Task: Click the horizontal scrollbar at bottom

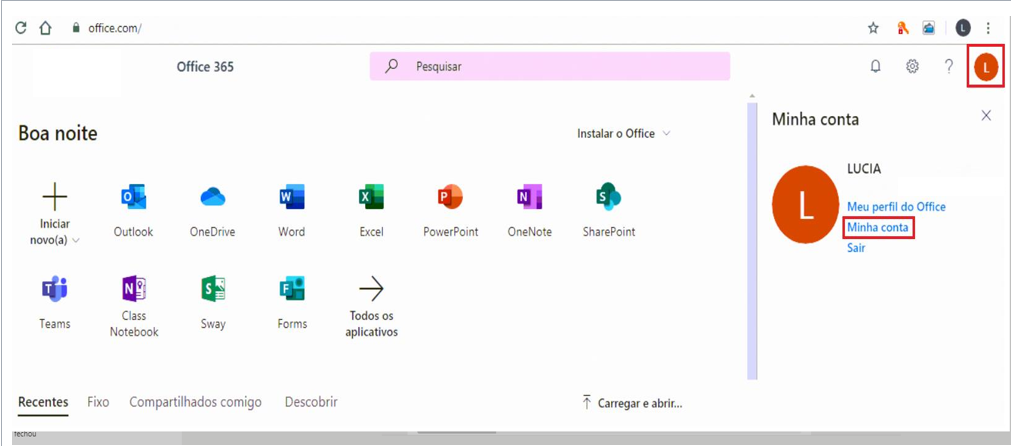Action: [457, 432]
